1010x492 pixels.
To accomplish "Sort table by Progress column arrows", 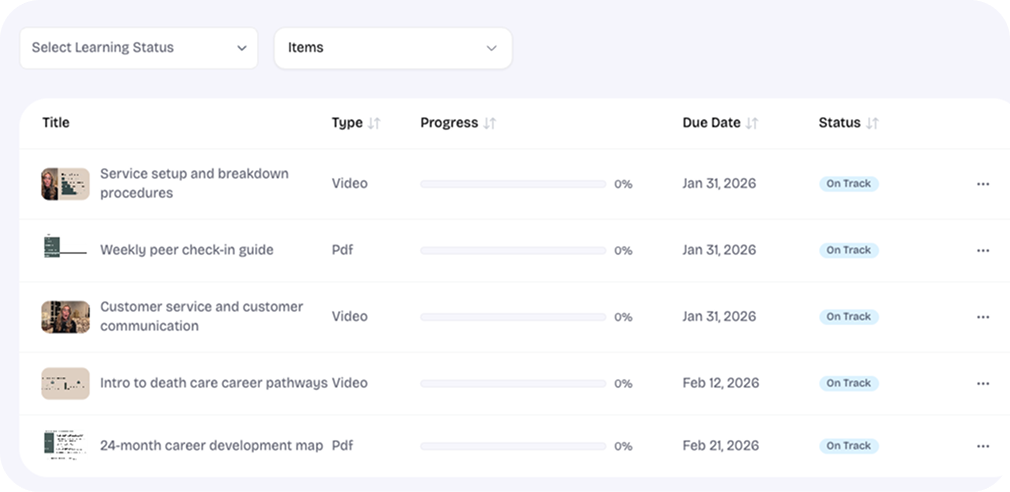I will point(490,123).
